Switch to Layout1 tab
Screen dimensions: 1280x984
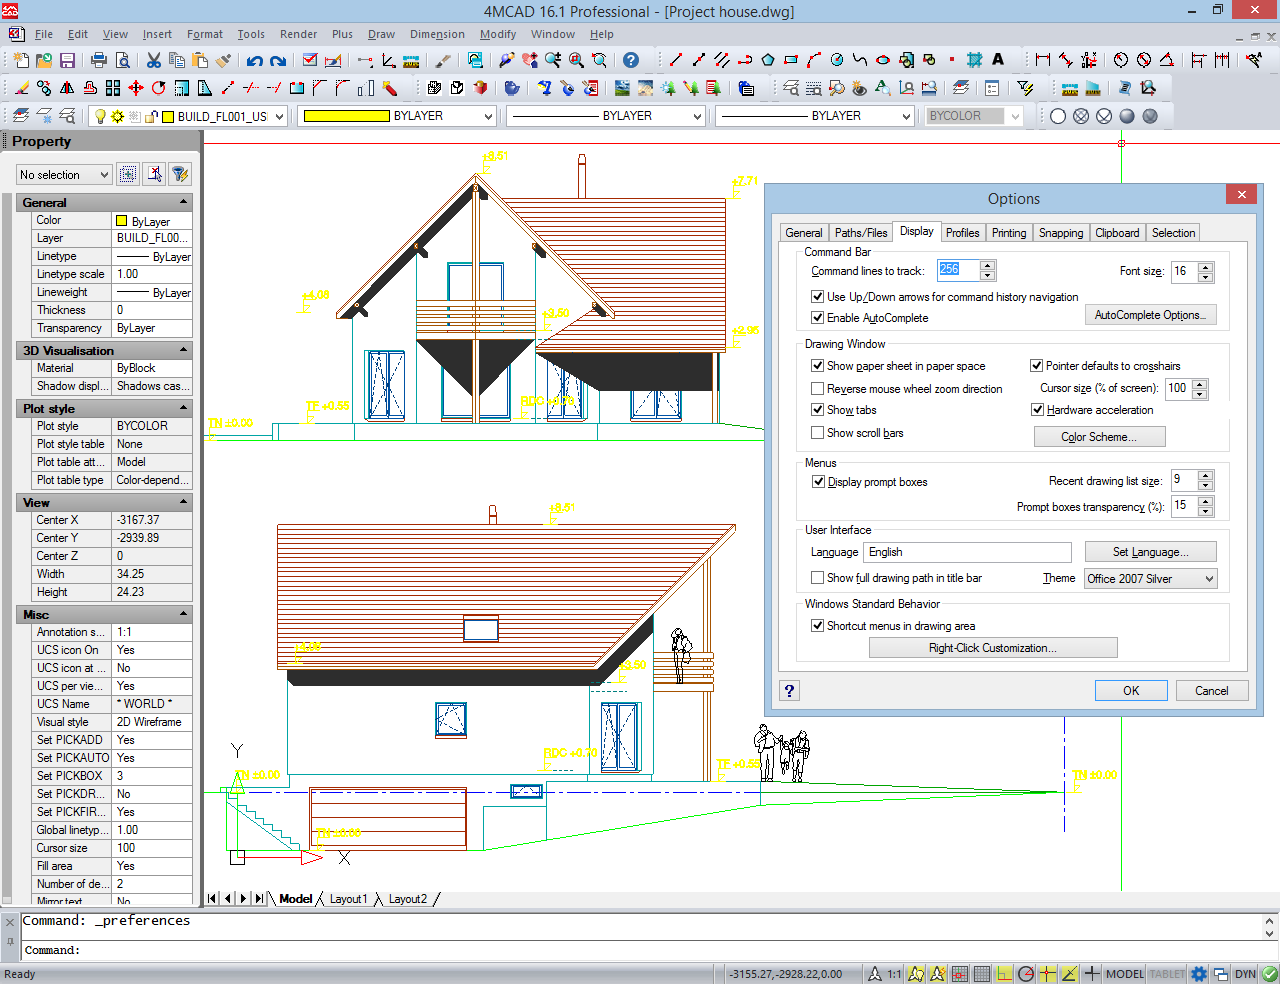(x=348, y=899)
